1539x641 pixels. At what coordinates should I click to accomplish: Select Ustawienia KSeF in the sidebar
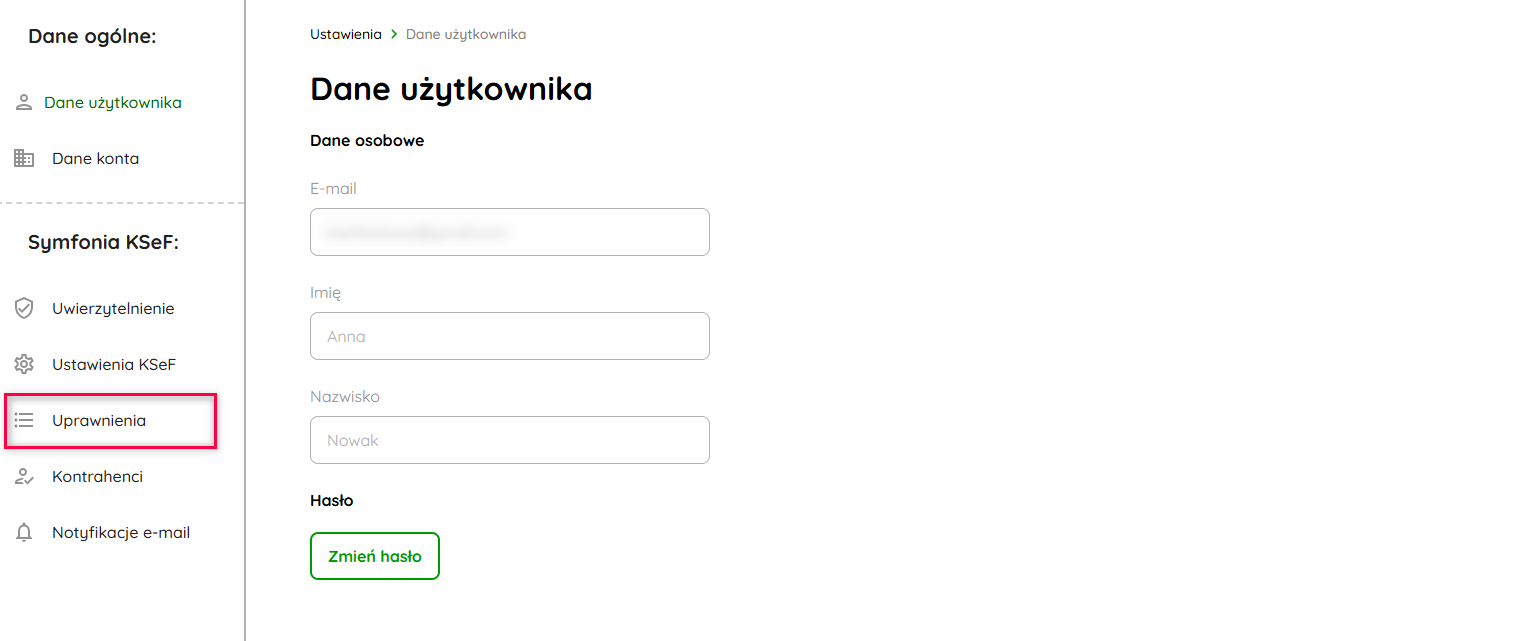(x=113, y=364)
